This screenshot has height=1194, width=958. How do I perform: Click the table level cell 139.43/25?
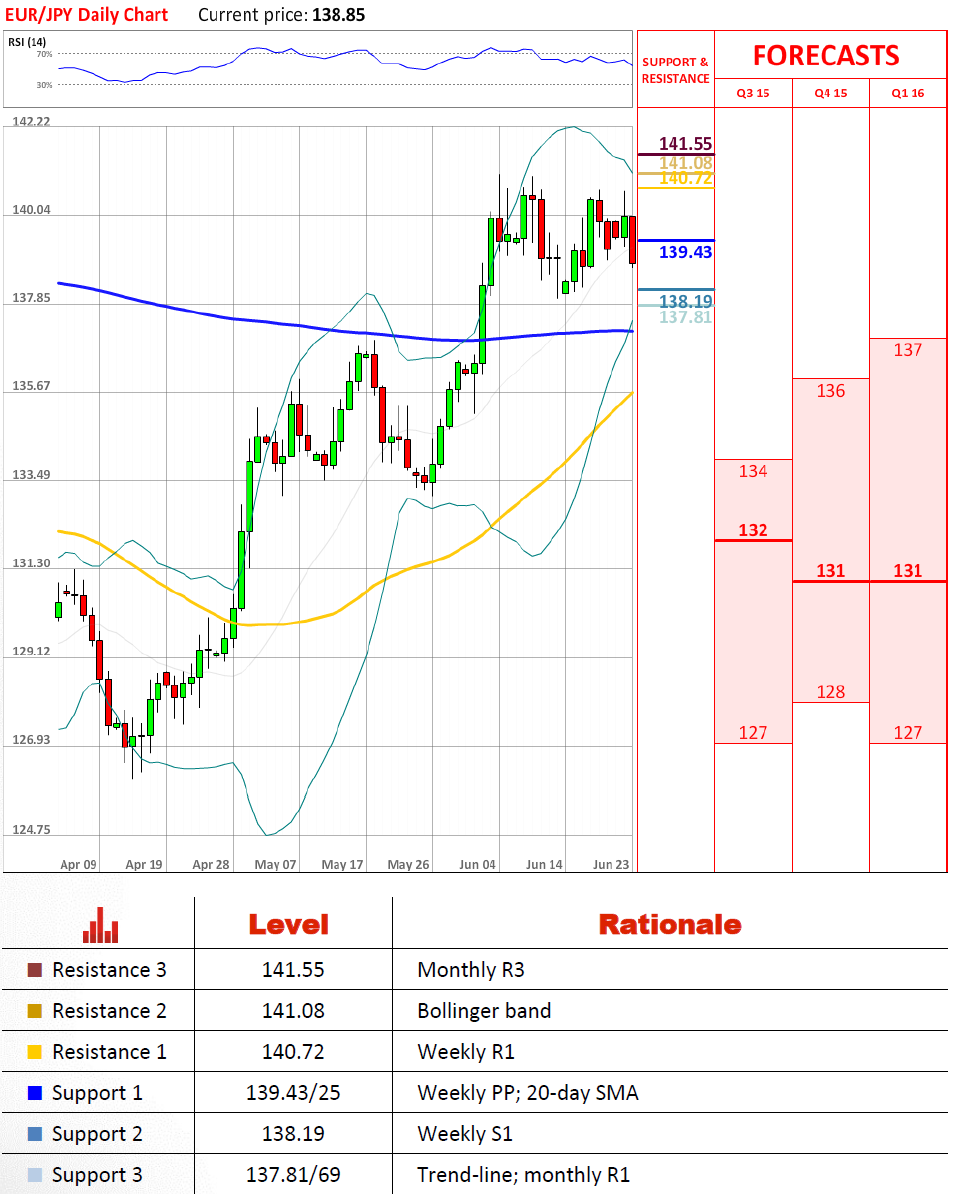(293, 1093)
